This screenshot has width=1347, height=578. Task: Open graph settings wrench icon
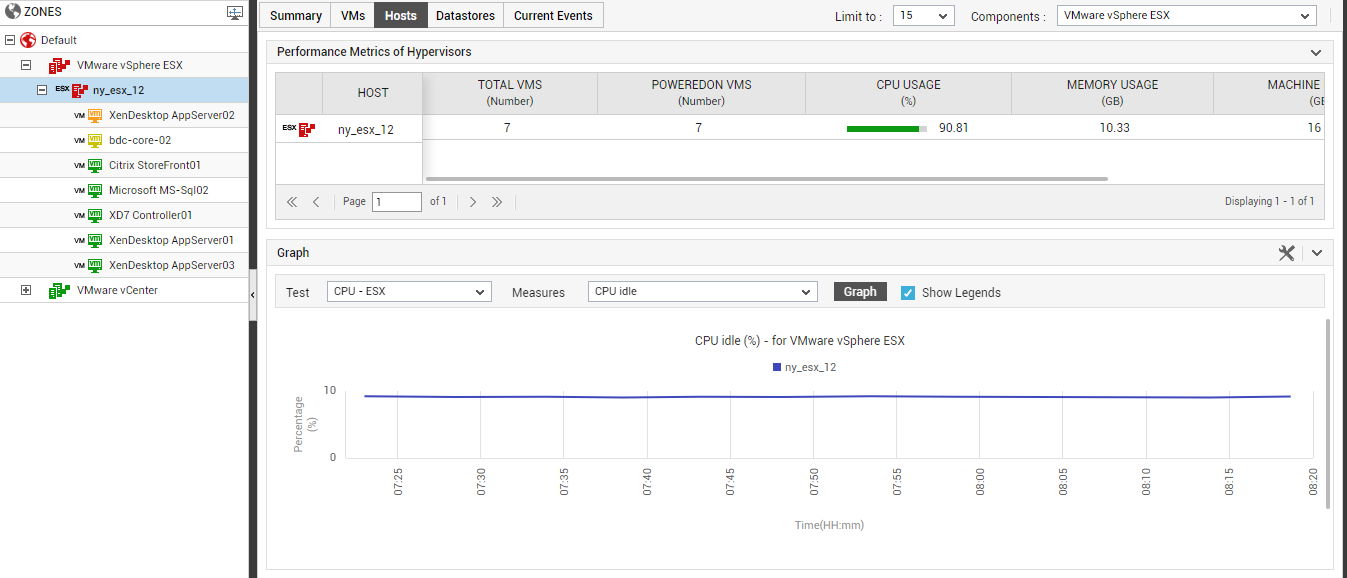1287,253
